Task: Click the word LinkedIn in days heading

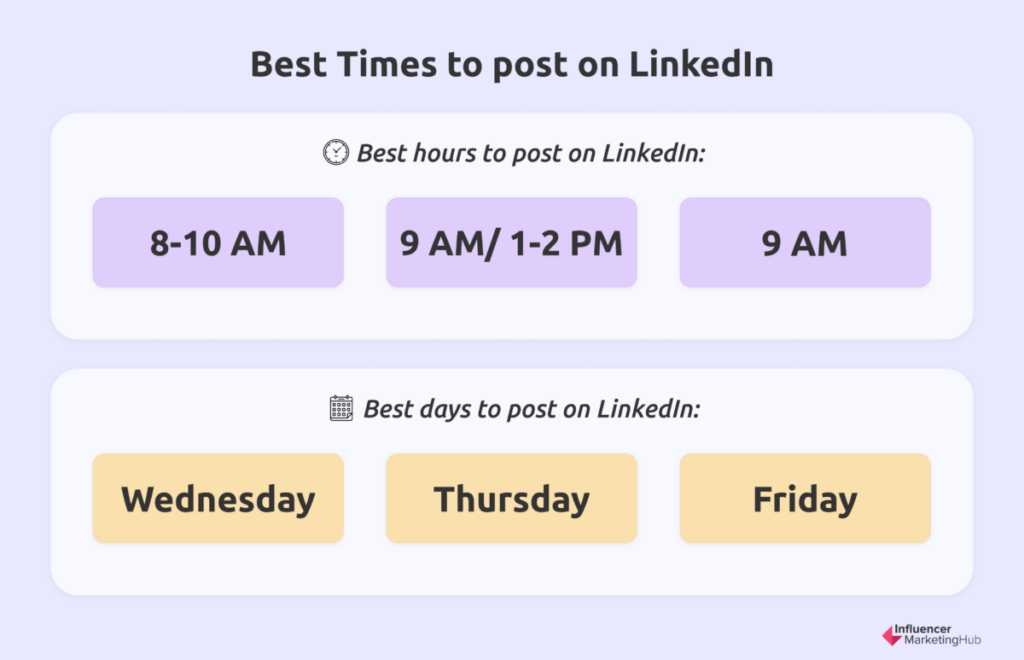Action: (x=648, y=409)
